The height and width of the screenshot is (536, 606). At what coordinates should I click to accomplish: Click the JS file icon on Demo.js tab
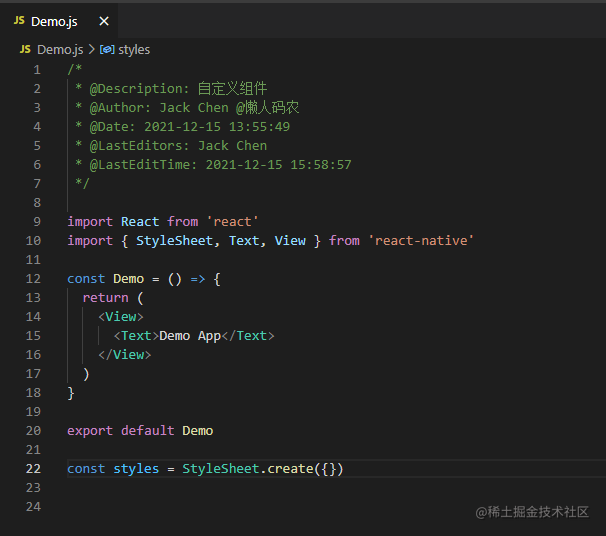click(x=19, y=21)
